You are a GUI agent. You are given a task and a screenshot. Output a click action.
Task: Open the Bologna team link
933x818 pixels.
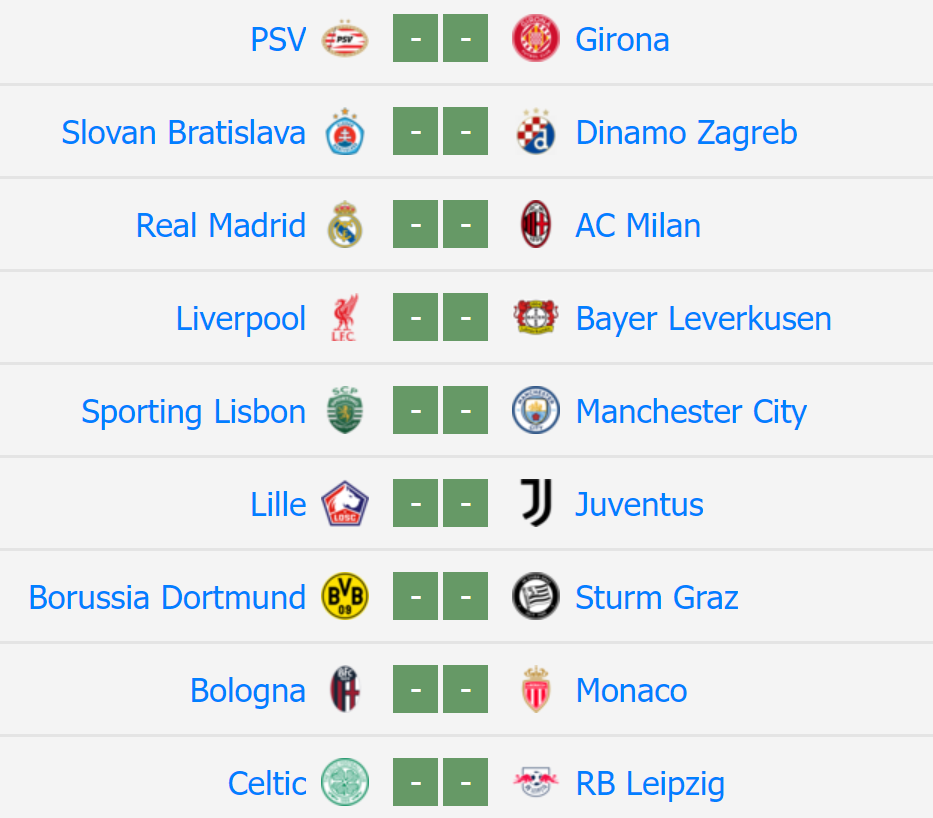(248, 691)
